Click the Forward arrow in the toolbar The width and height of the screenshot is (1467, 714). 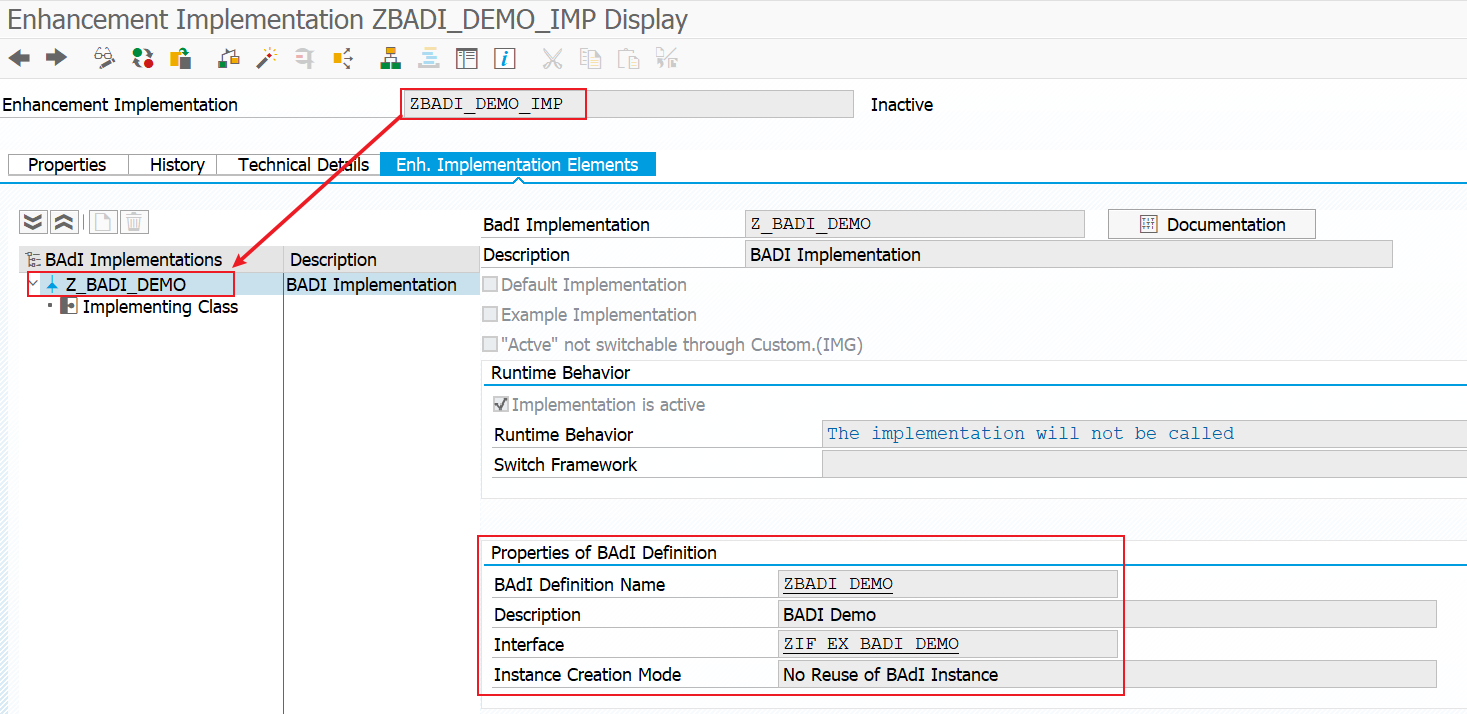(56, 58)
